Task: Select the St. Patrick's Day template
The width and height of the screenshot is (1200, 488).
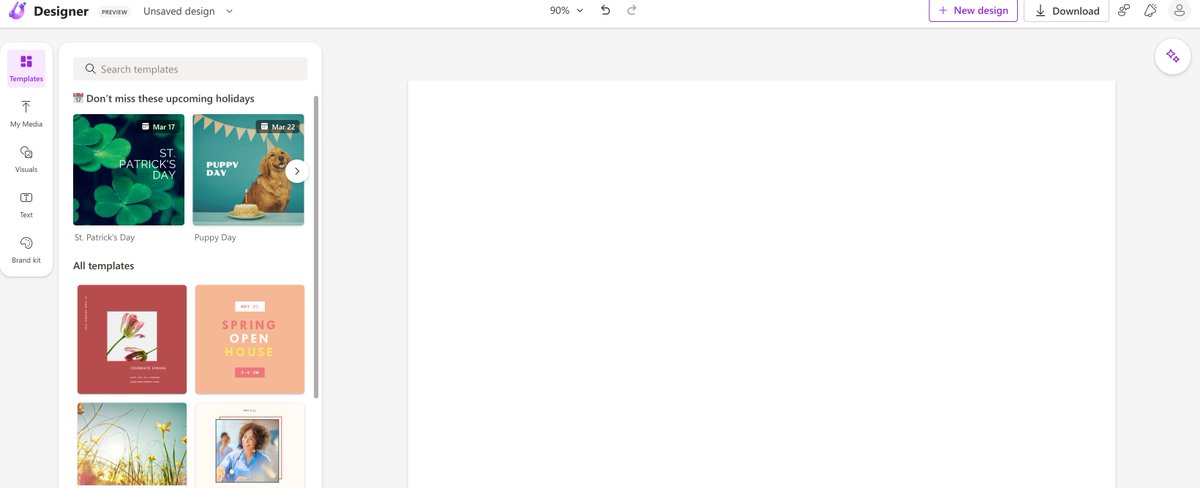Action: (129, 169)
